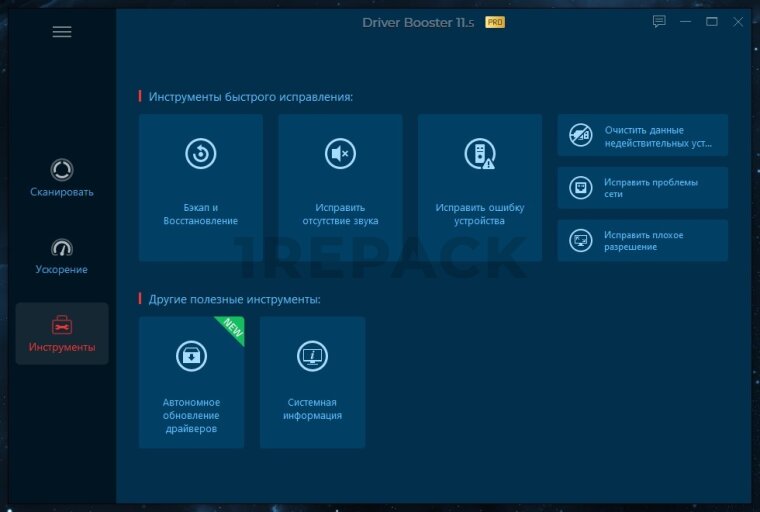Maximize the Driver Booster window
The height and width of the screenshot is (512, 760).
click(712, 22)
